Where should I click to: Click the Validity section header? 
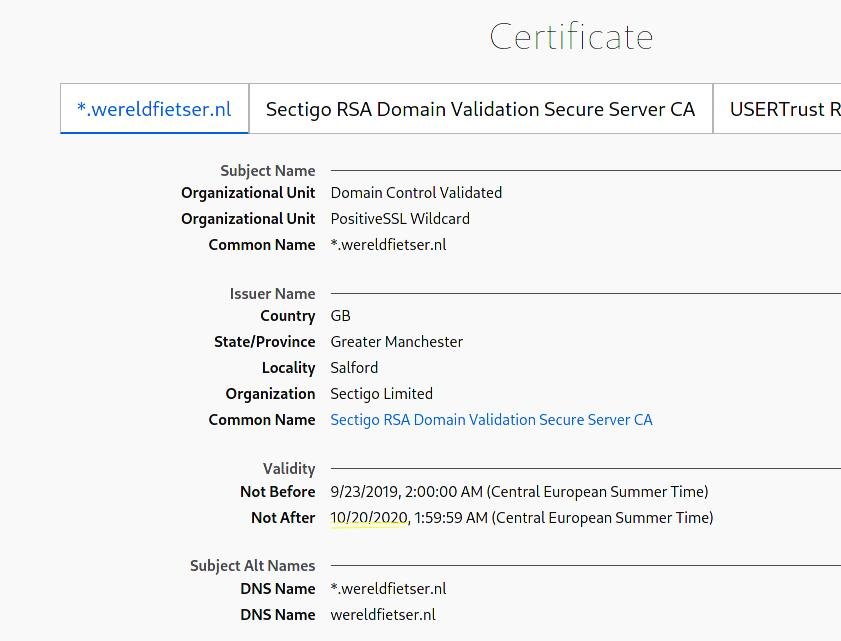[x=288, y=469]
